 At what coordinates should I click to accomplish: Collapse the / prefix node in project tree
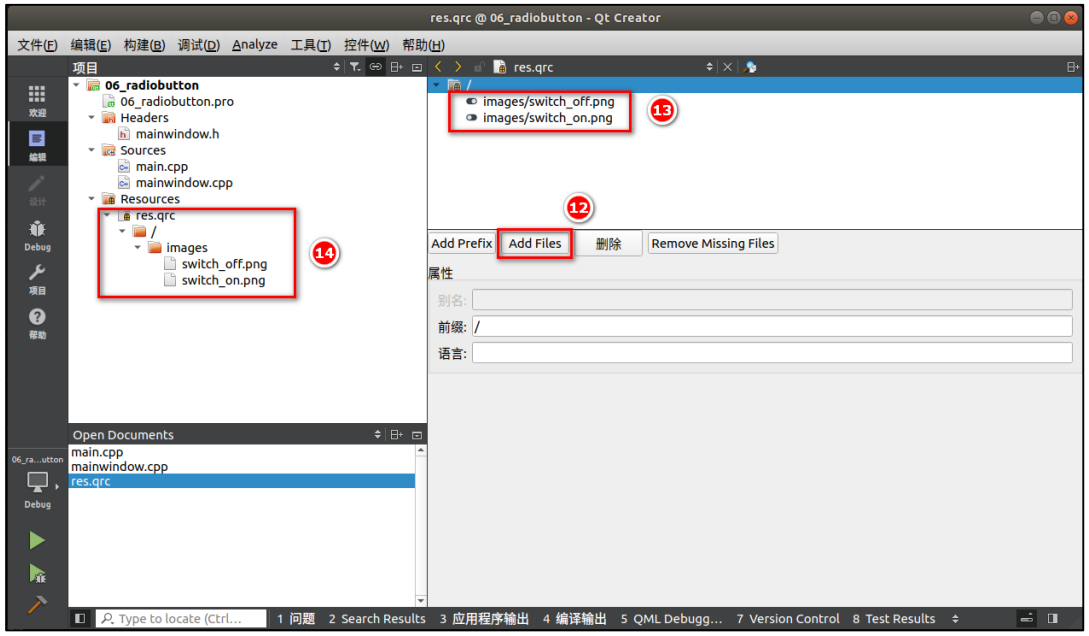click(x=122, y=231)
